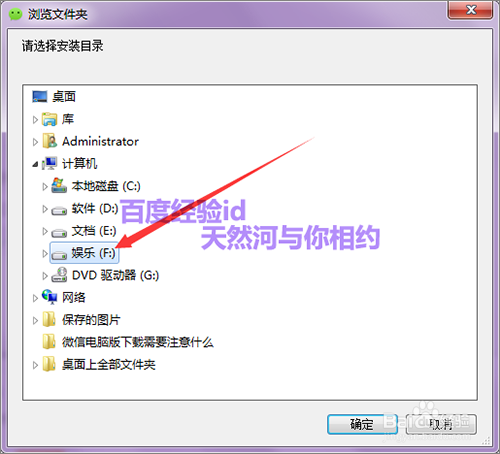Close the 浏览文件夹 dialog window
The height and width of the screenshot is (454, 500).
click(470, 10)
